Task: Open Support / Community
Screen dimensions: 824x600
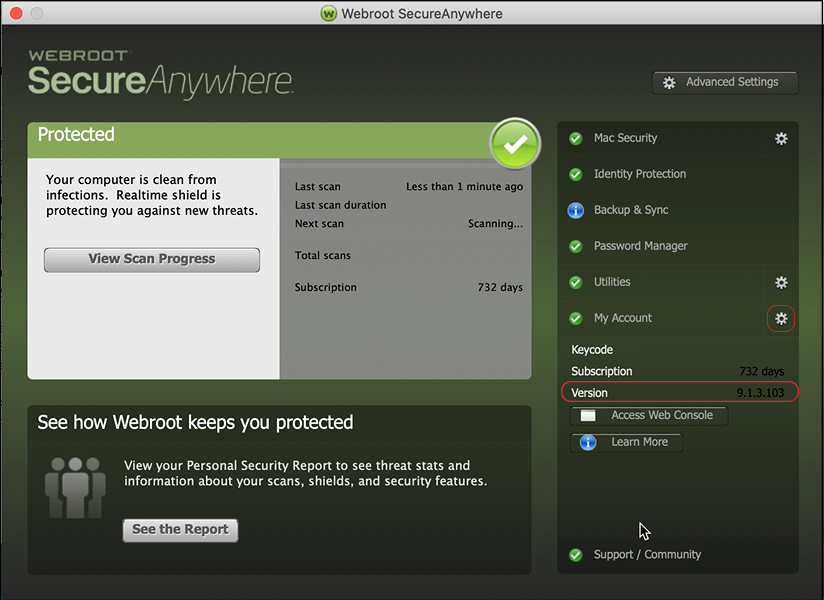Action: coord(644,554)
